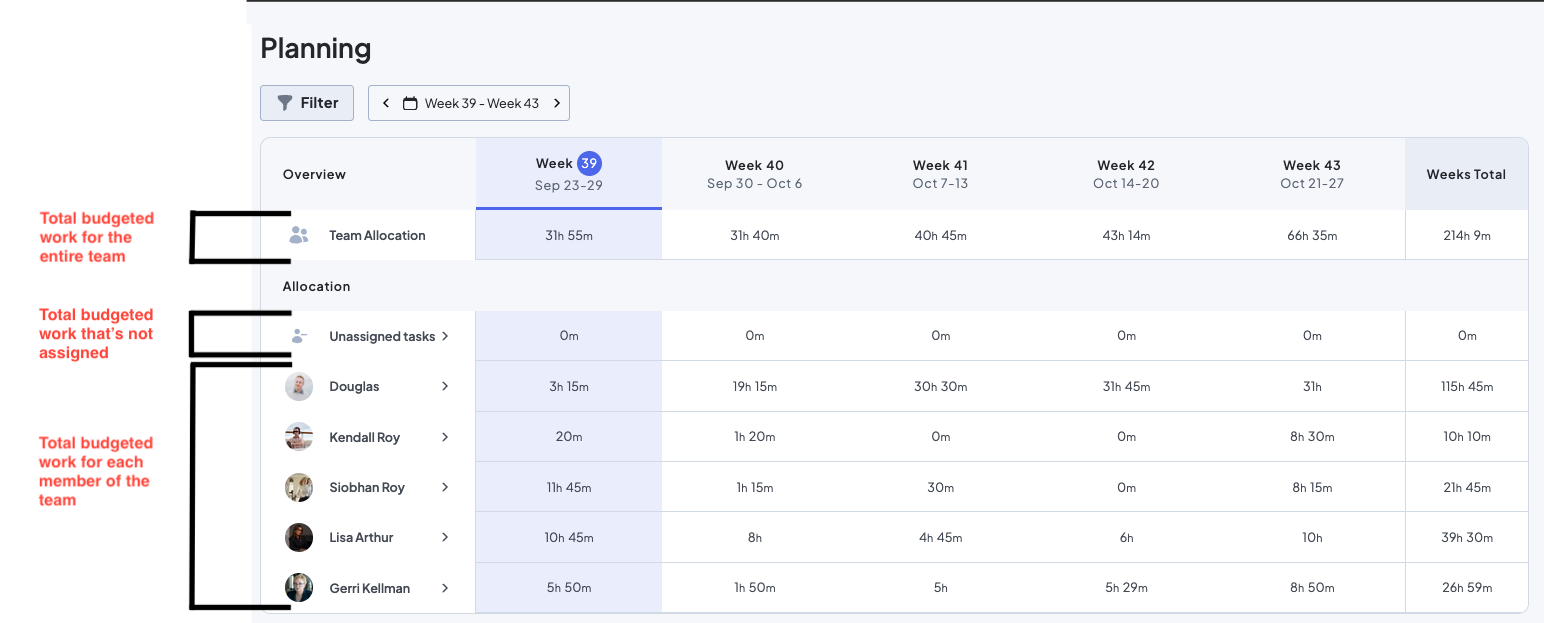Screen dimensions: 1544x623
Task: Click Kendall Roy Week 39 cell 20m
Action: pos(569,437)
